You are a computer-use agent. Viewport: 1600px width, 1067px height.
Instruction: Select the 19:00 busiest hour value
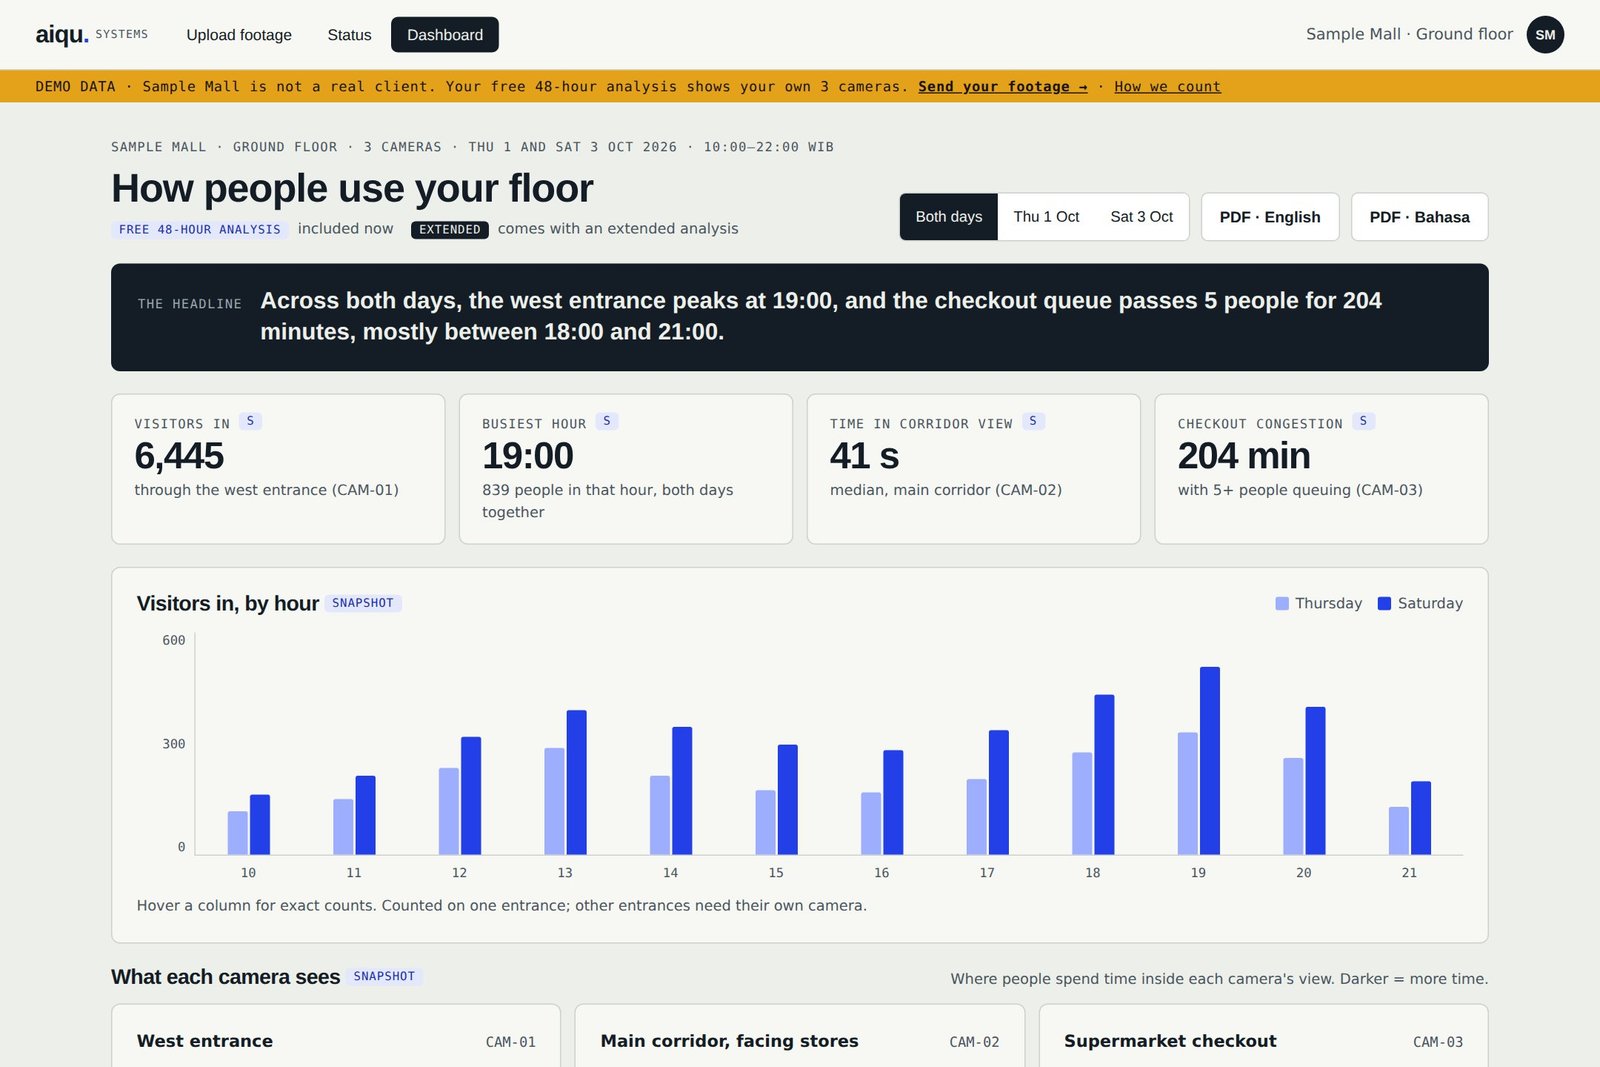pyautogui.click(x=527, y=456)
